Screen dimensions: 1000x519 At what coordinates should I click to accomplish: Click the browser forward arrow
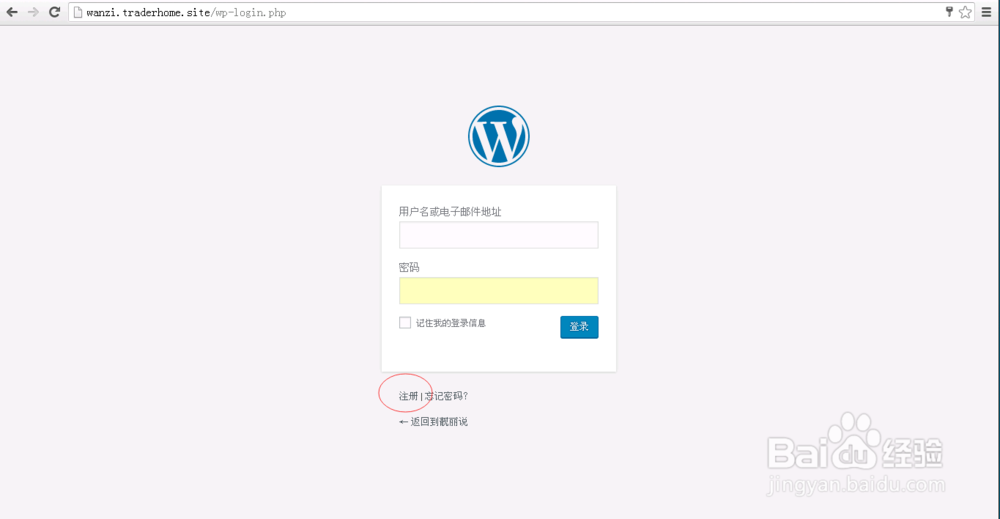tap(33, 12)
